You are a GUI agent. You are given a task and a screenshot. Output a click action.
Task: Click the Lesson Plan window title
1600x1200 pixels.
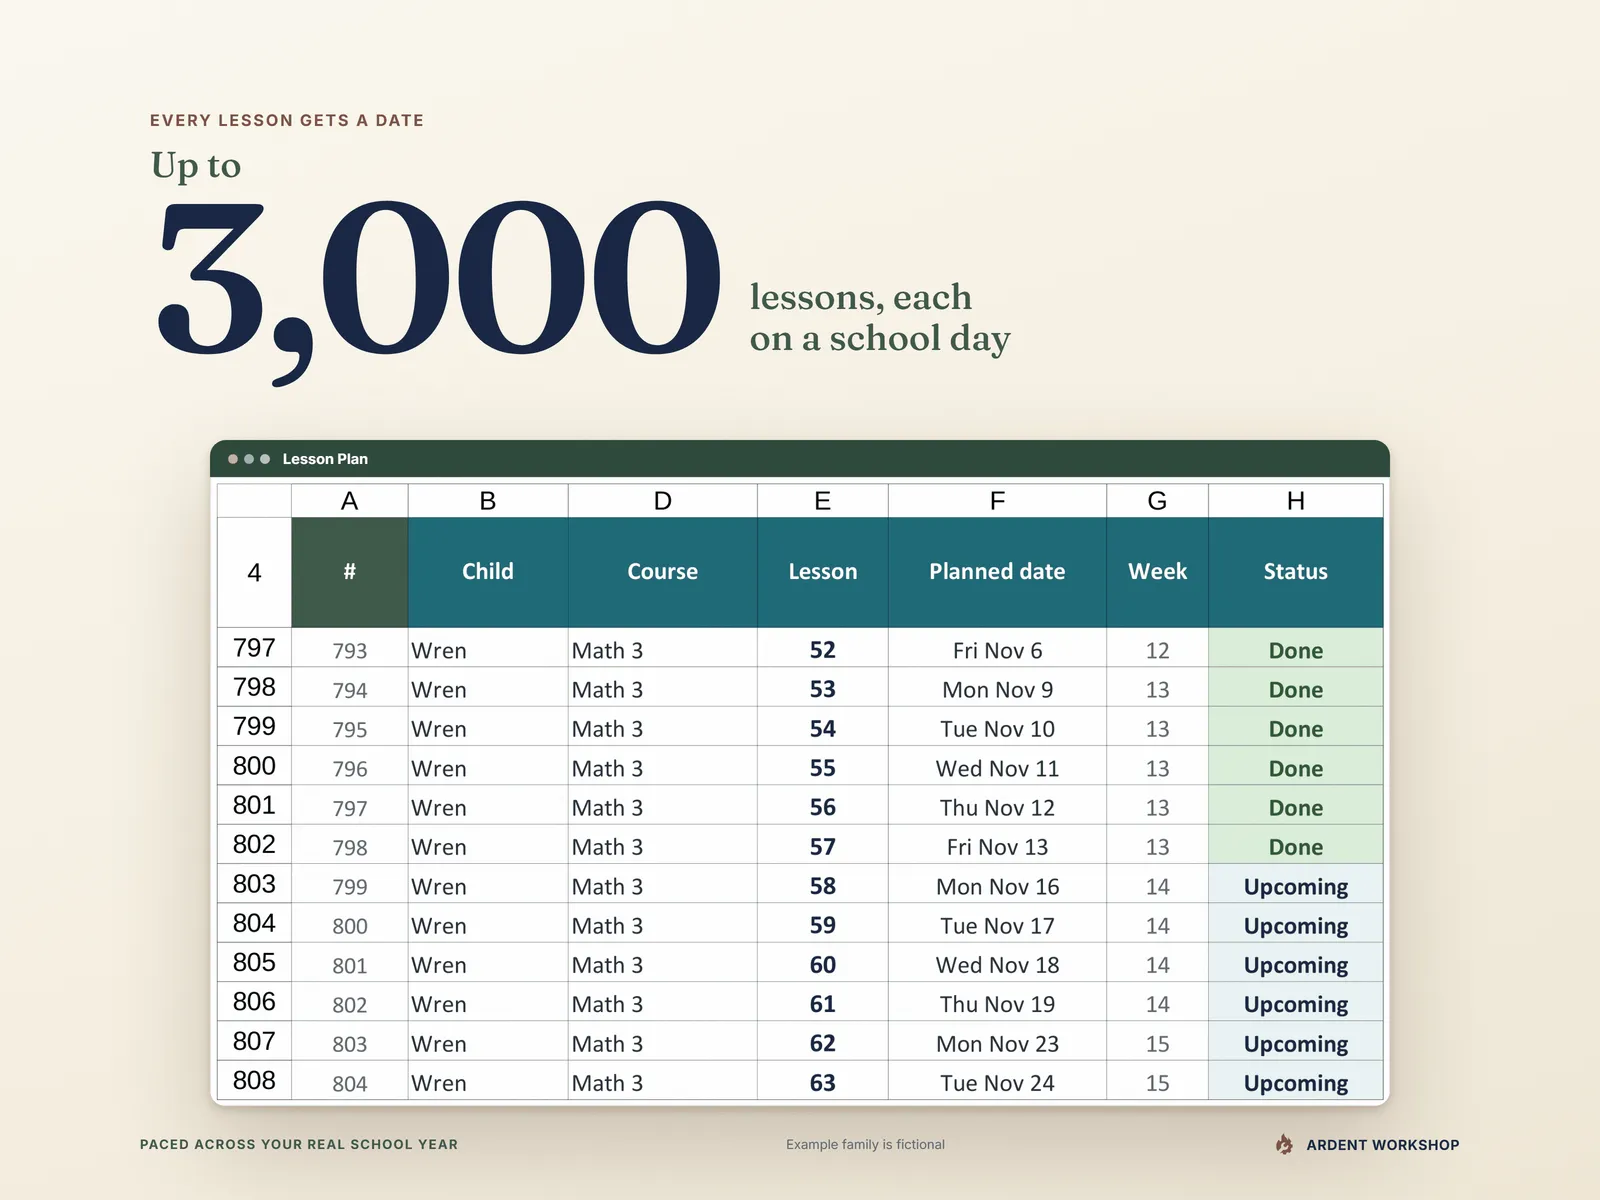tap(325, 459)
